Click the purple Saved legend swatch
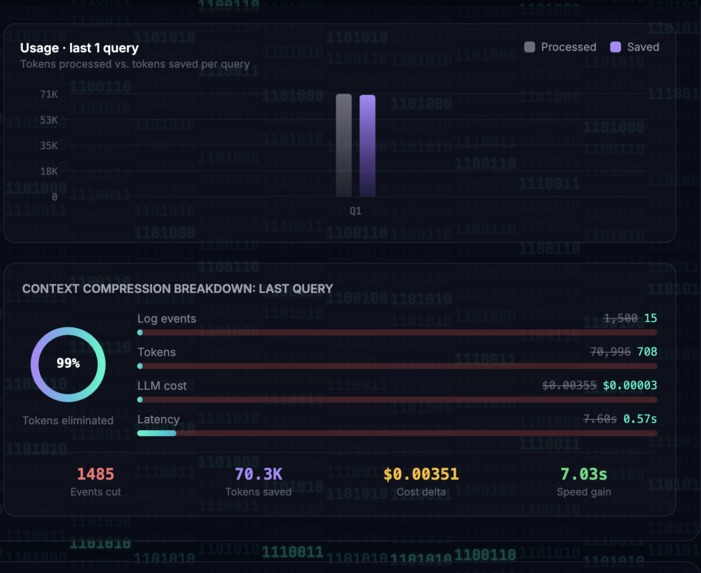701x573 pixels. click(x=616, y=47)
